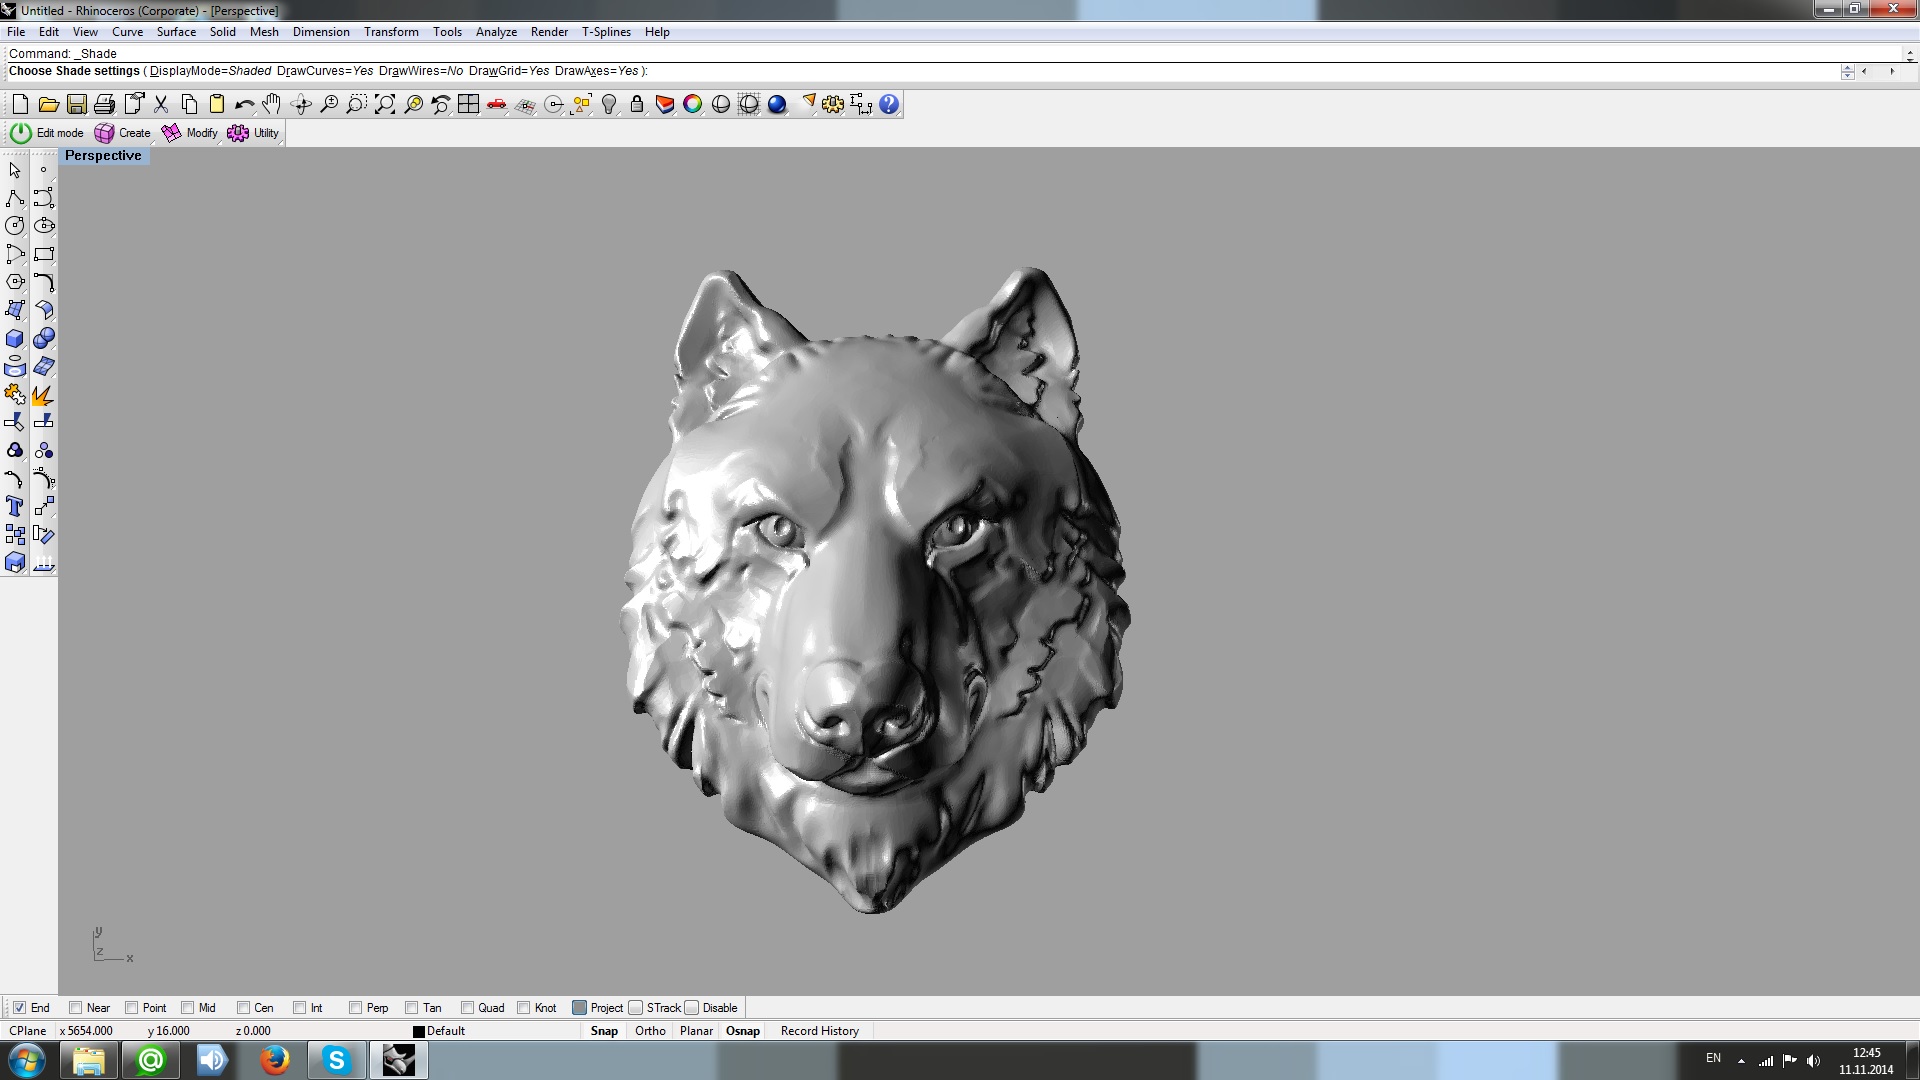
Task: Expand the T-Splines Modify flyout
Action: pyautogui.click(x=190, y=133)
